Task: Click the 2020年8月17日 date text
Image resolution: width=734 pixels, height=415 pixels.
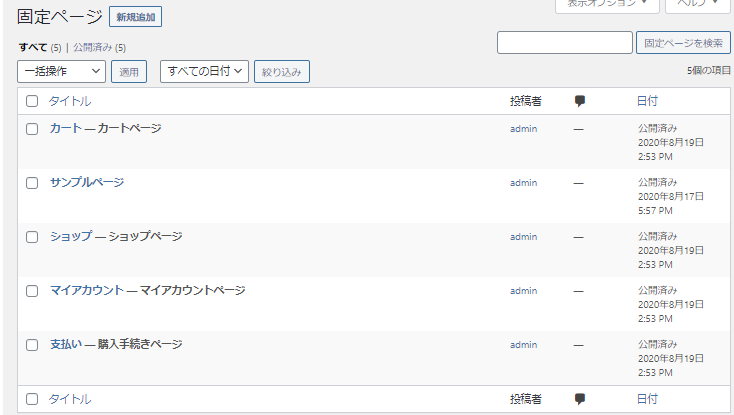Action: click(x=671, y=197)
